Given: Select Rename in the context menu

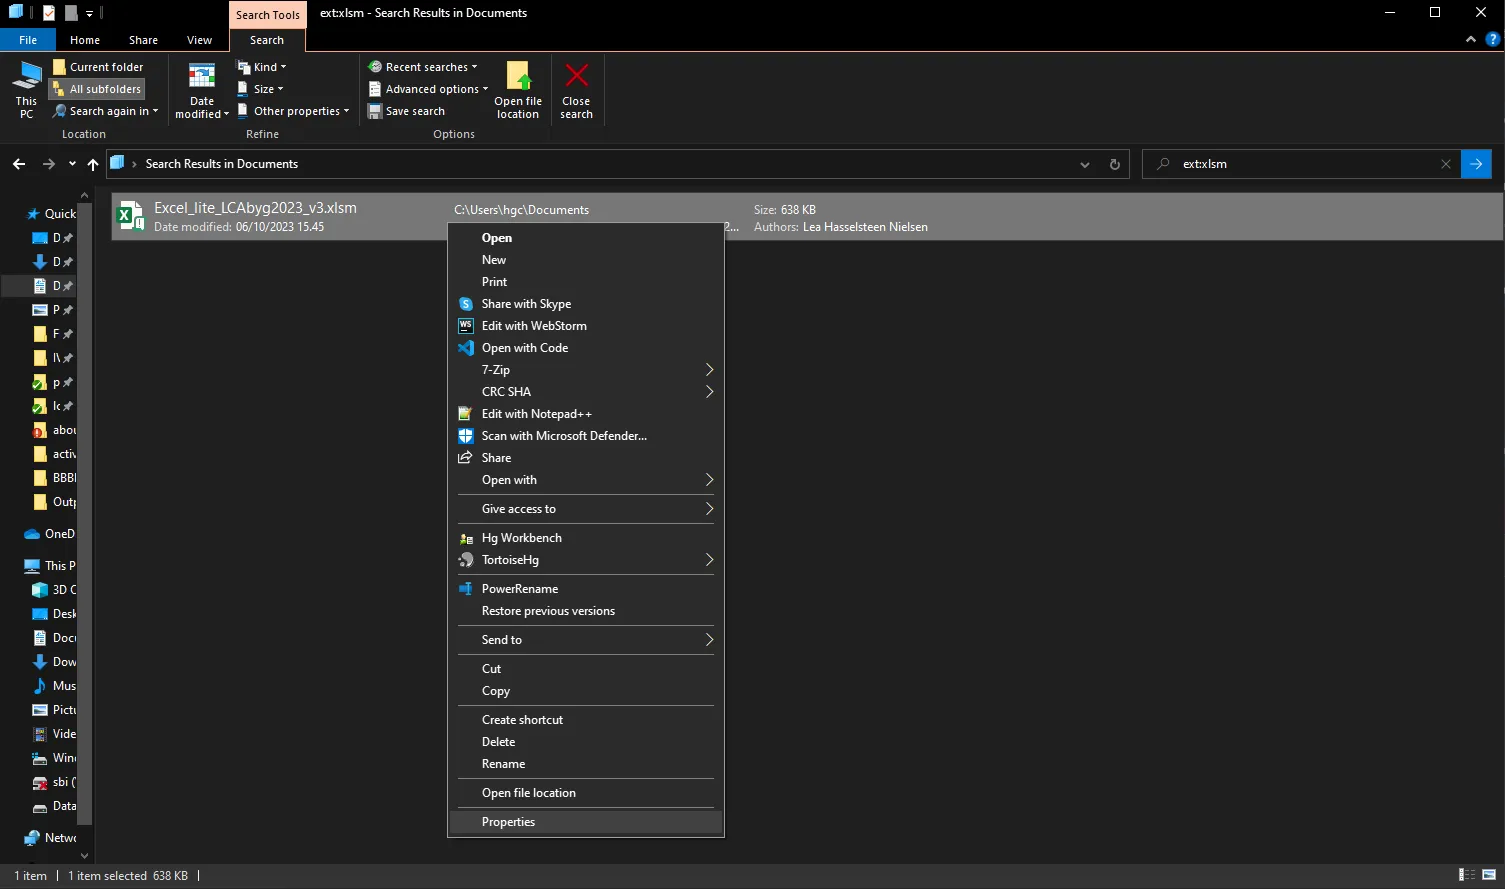Looking at the screenshot, I should [586, 764].
